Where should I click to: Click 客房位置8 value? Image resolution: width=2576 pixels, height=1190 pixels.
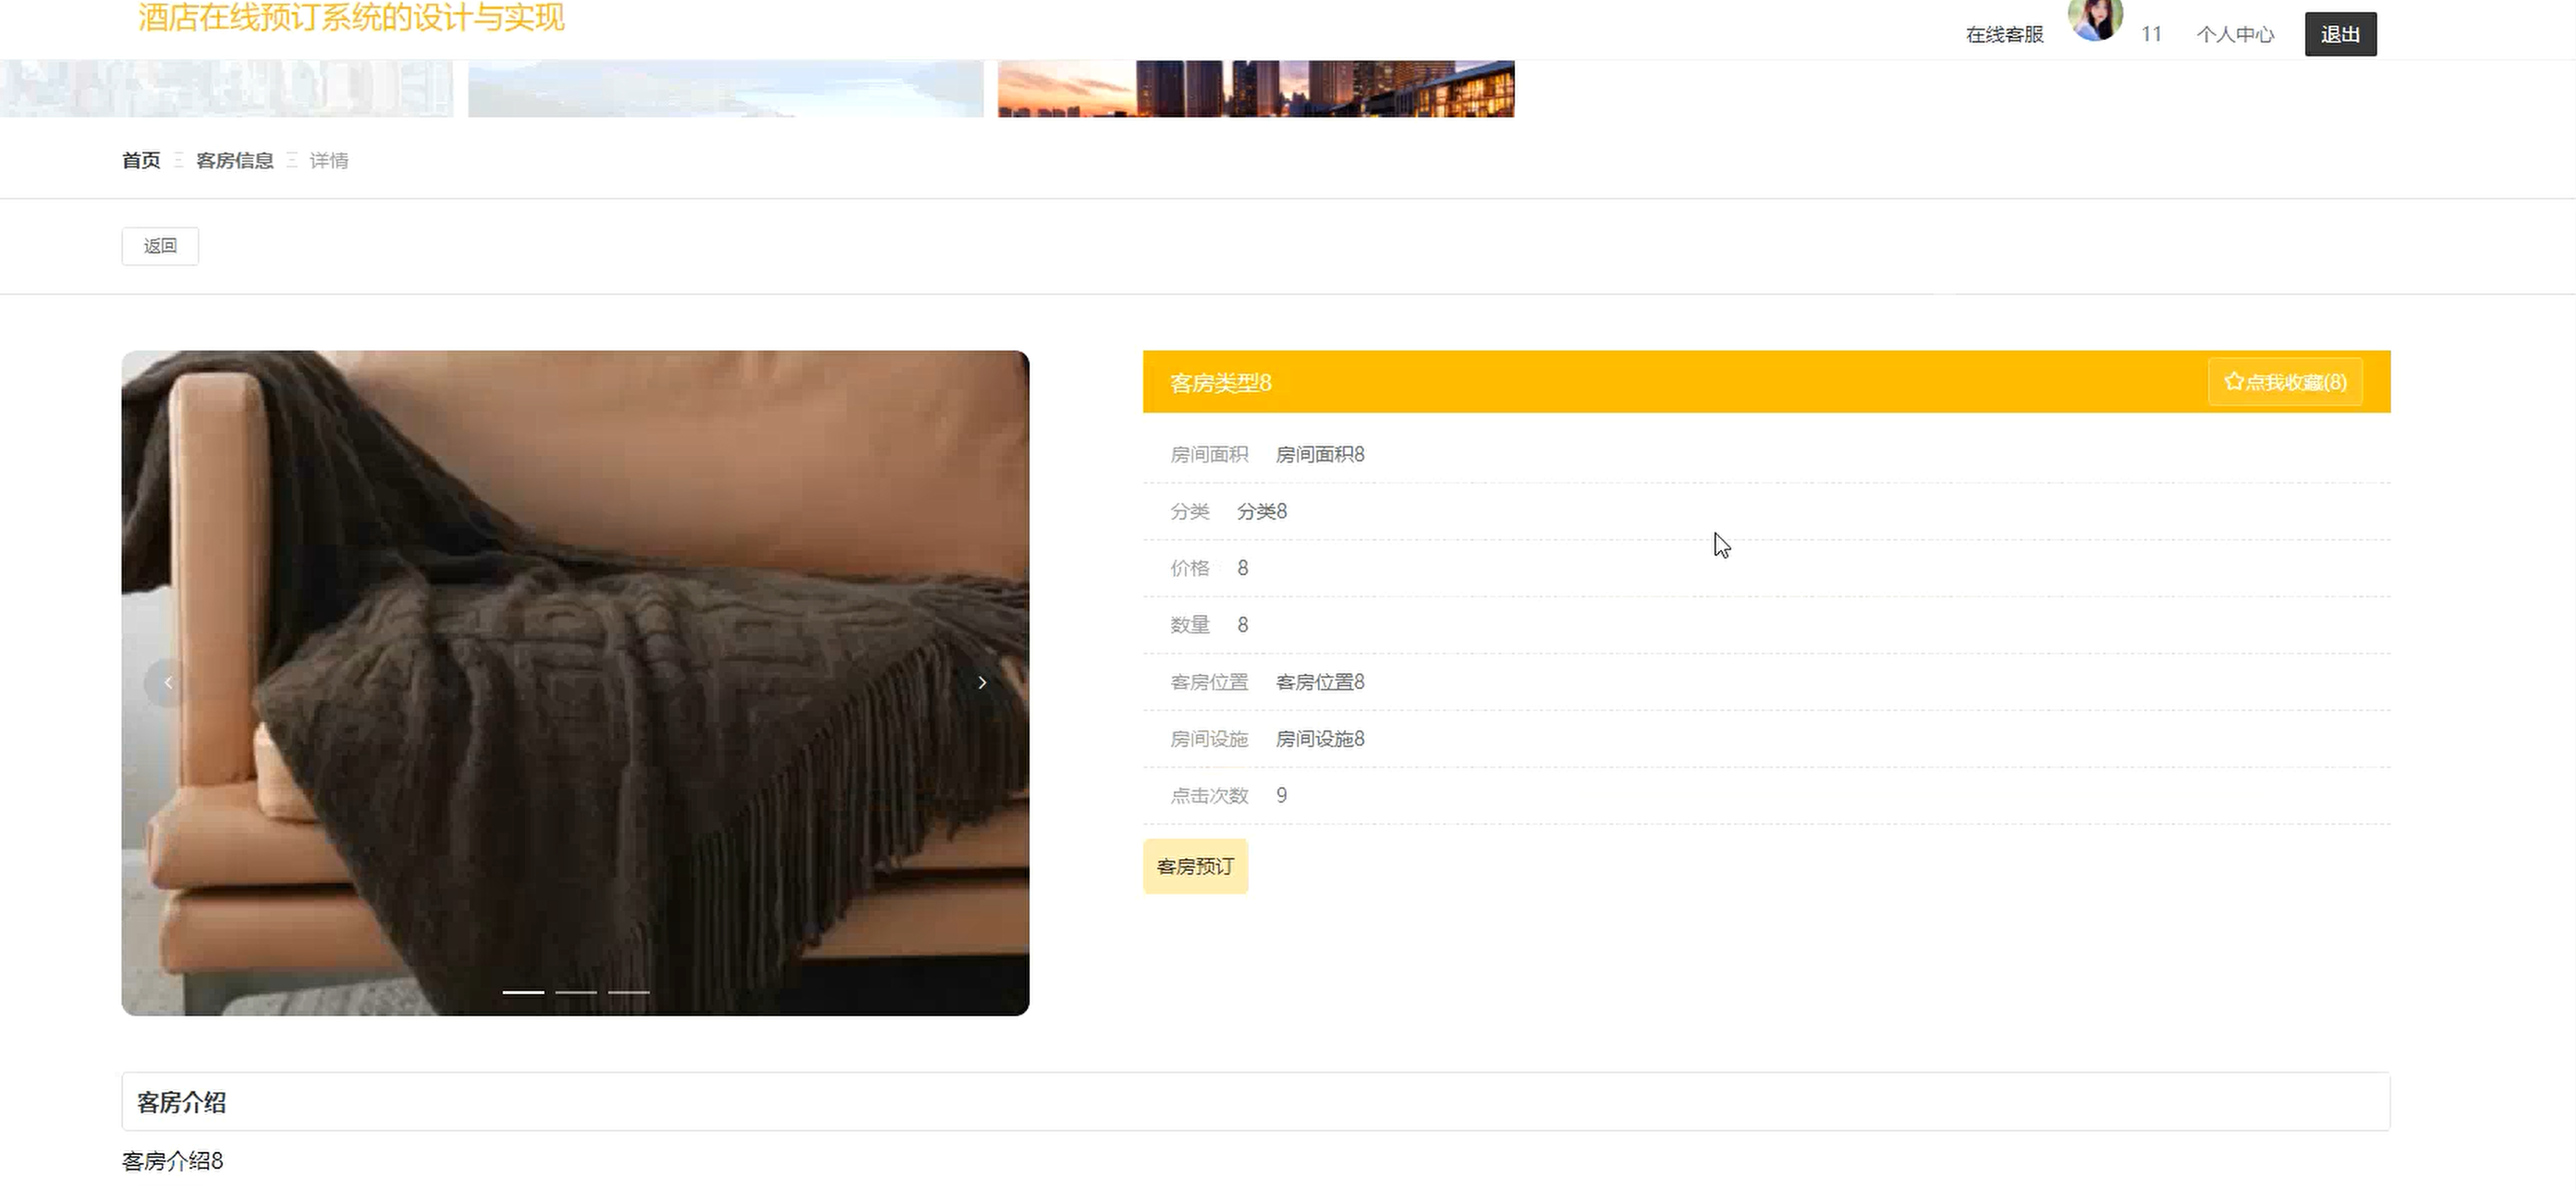[x=1320, y=682]
